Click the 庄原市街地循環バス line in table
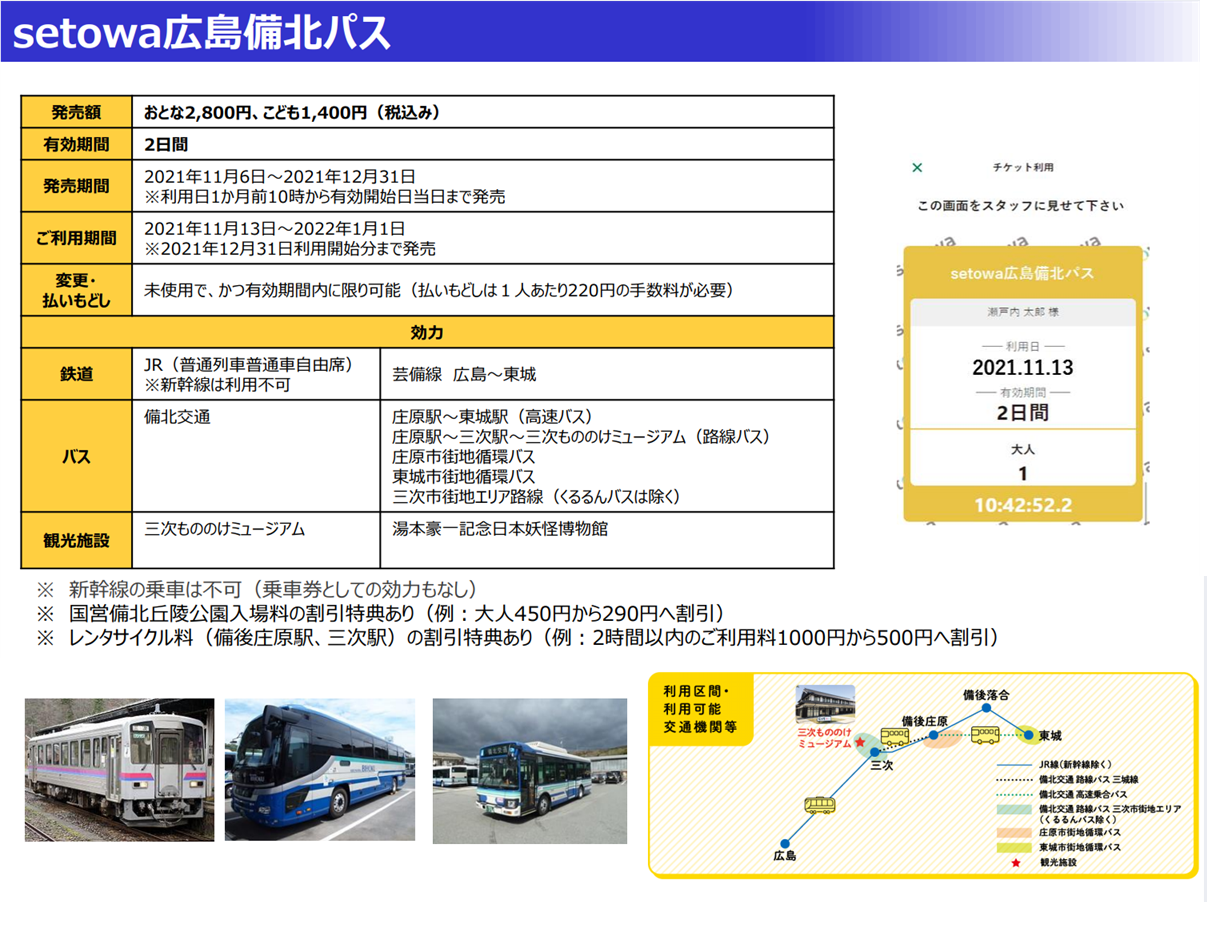Image resolution: width=1218 pixels, height=940 pixels. pyautogui.click(x=464, y=457)
